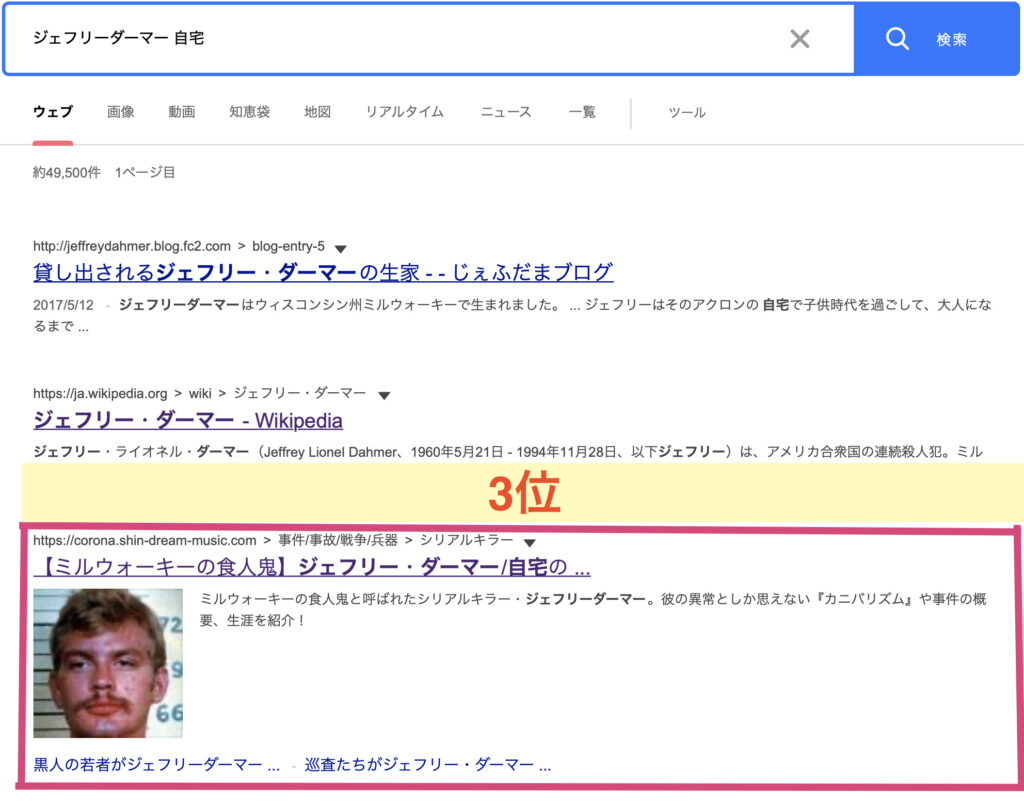Open the 【ミルウォーキーの食人鬼】 result title
This screenshot has width=1024, height=803.
pyautogui.click(x=312, y=568)
